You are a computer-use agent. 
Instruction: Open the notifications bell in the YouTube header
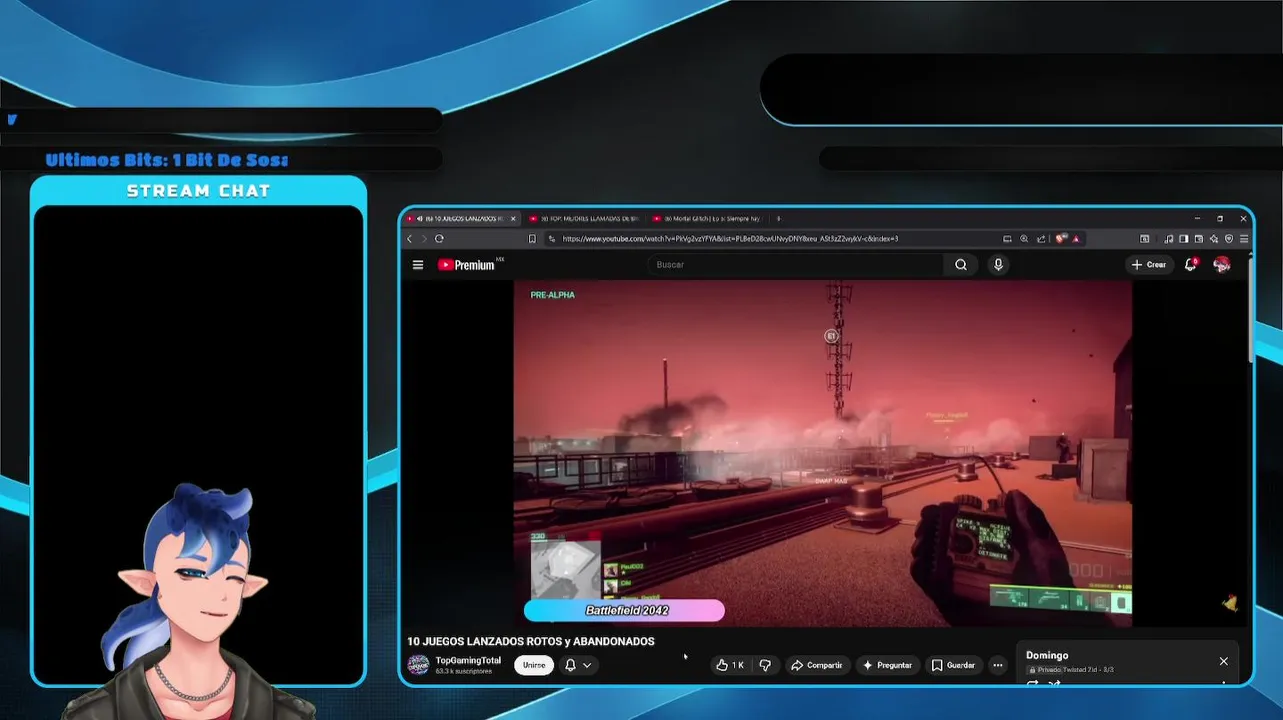coord(1190,265)
